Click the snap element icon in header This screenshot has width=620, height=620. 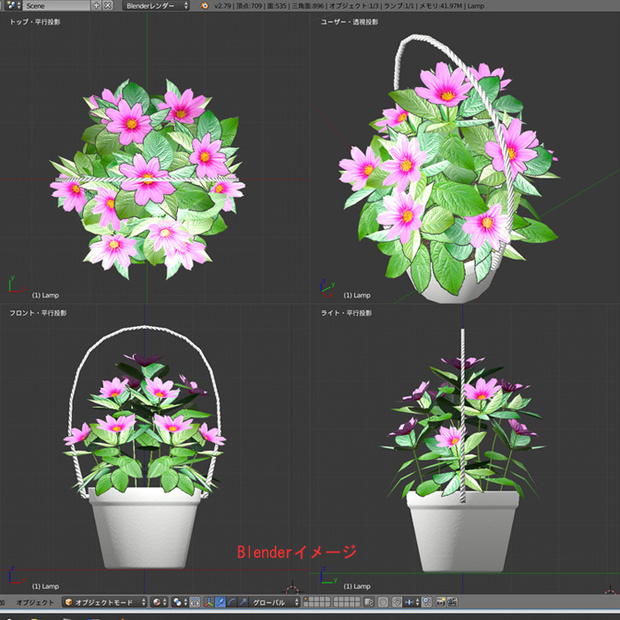pos(412,602)
